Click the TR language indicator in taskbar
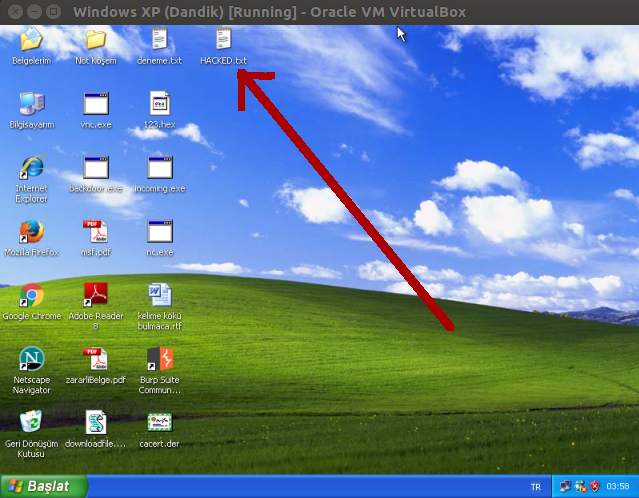 [535, 487]
